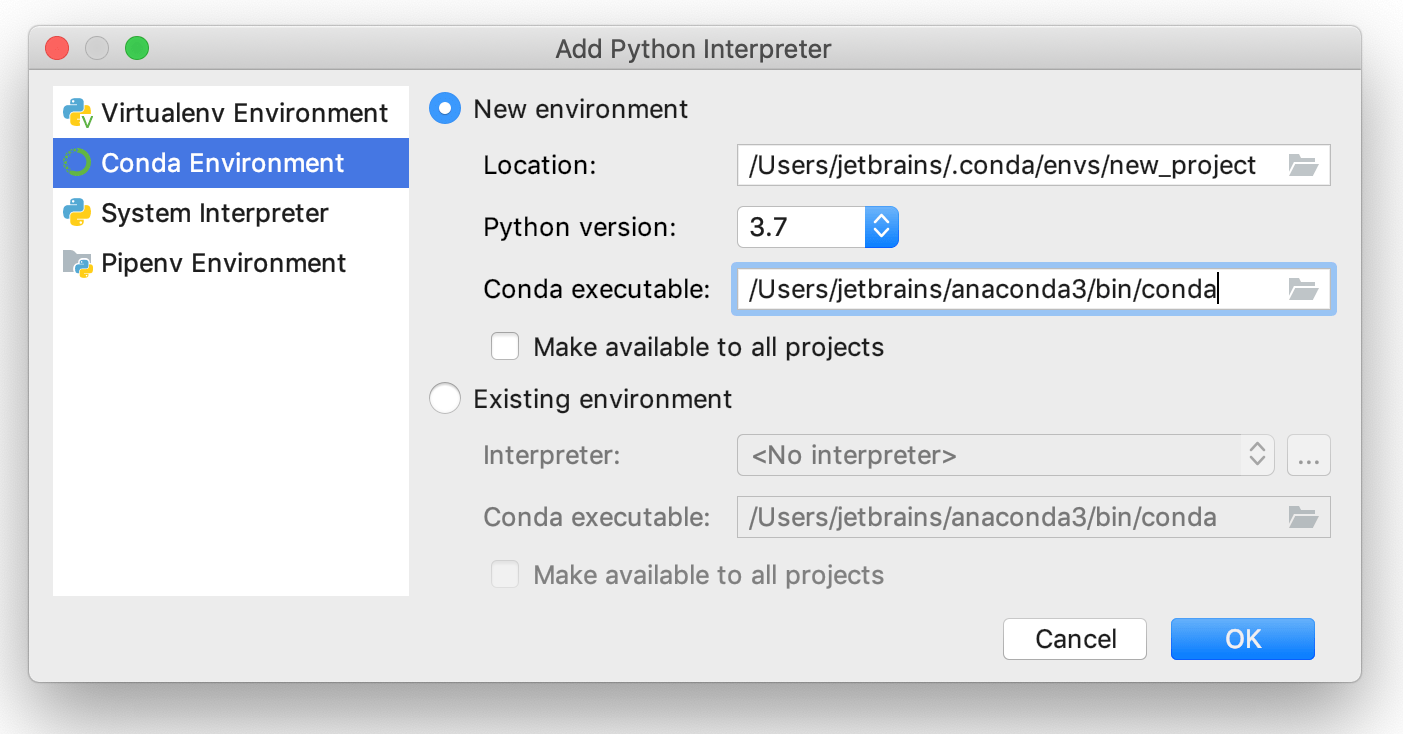Image resolution: width=1403 pixels, height=734 pixels.
Task: Select the Existing environment radio button
Action: tap(444, 398)
